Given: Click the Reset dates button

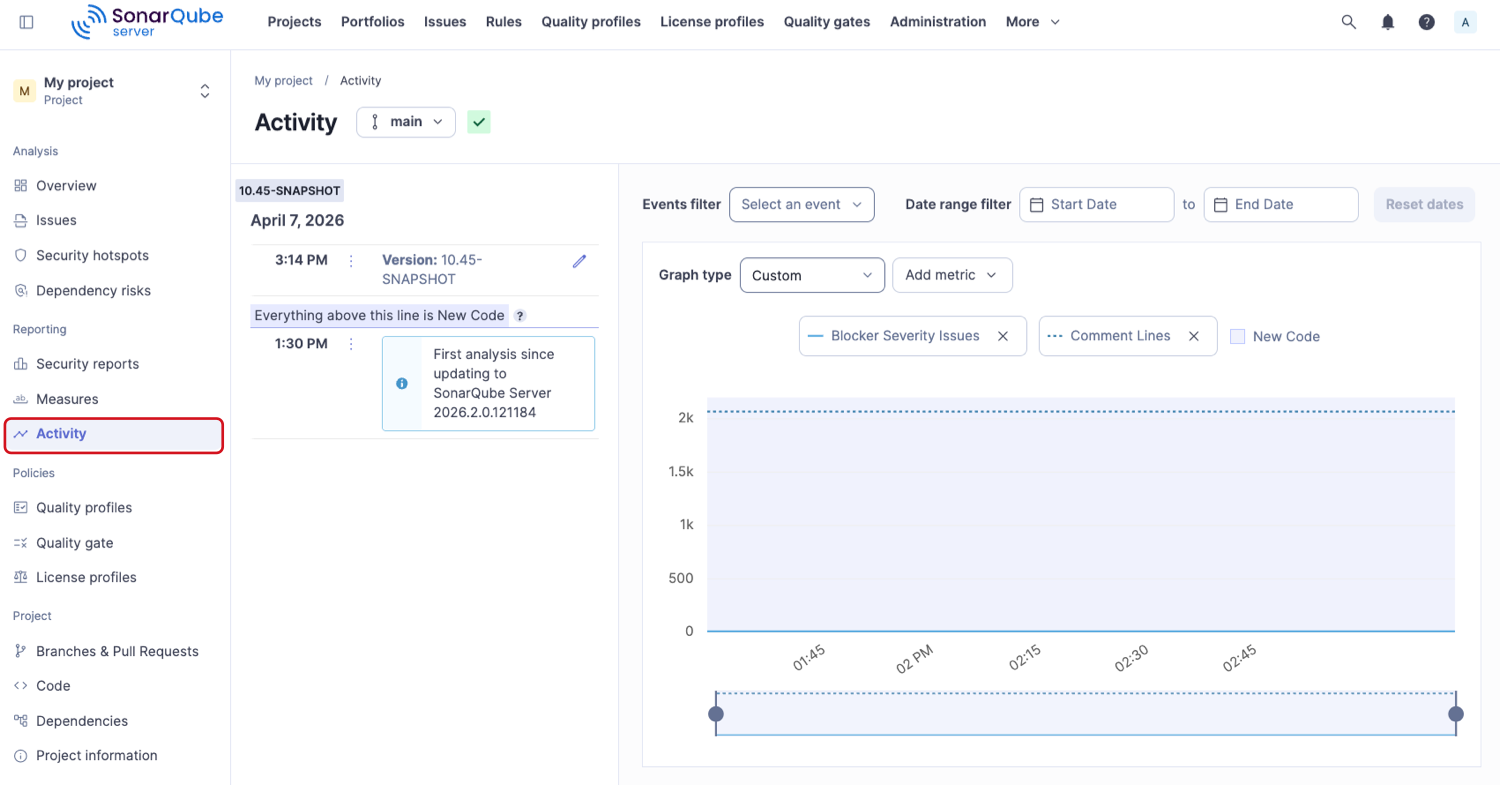Looking at the screenshot, I should tap(1425, 204).
